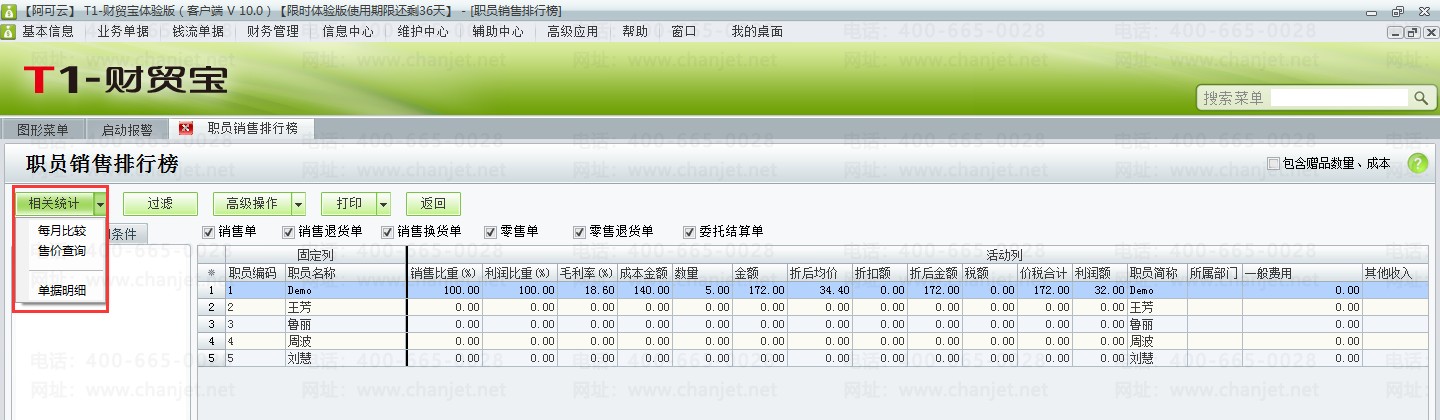Click the table corner asterisk selector

(211, 272)
